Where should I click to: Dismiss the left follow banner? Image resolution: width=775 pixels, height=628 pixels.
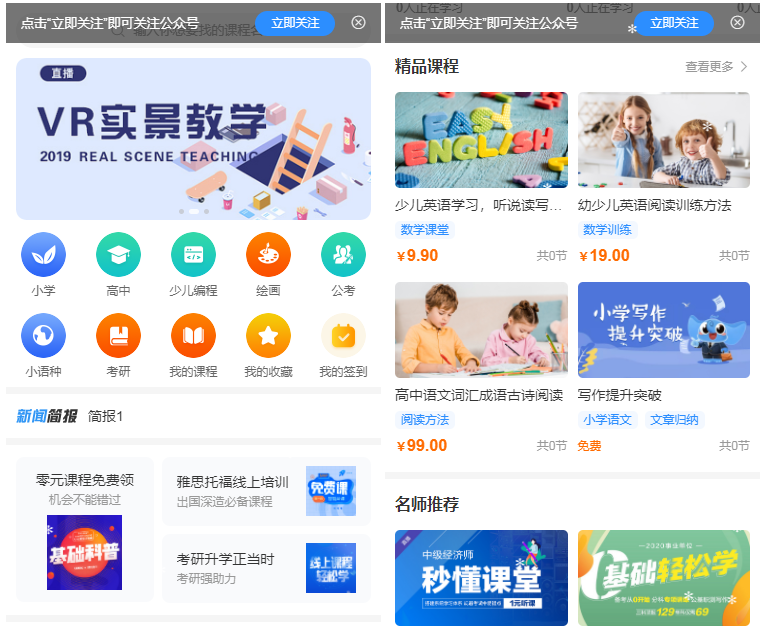358,22
